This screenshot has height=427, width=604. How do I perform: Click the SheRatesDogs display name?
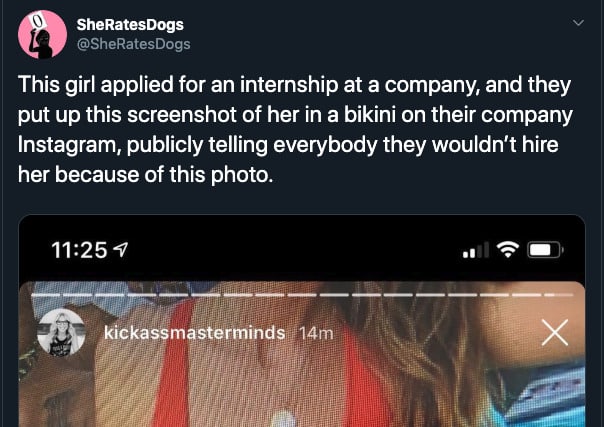pos(130,25)
